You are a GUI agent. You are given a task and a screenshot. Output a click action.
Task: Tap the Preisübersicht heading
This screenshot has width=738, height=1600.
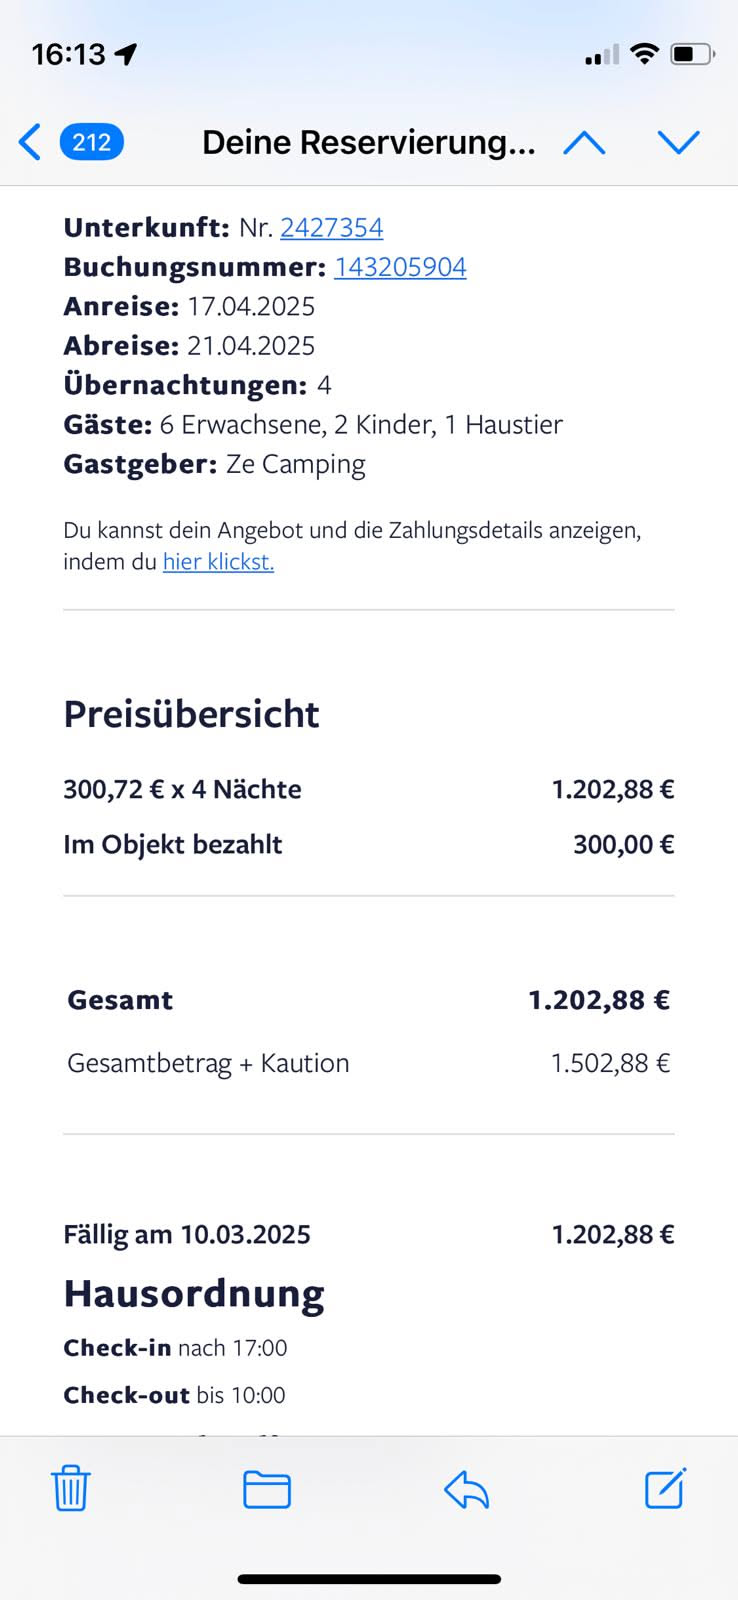(191, 714)
